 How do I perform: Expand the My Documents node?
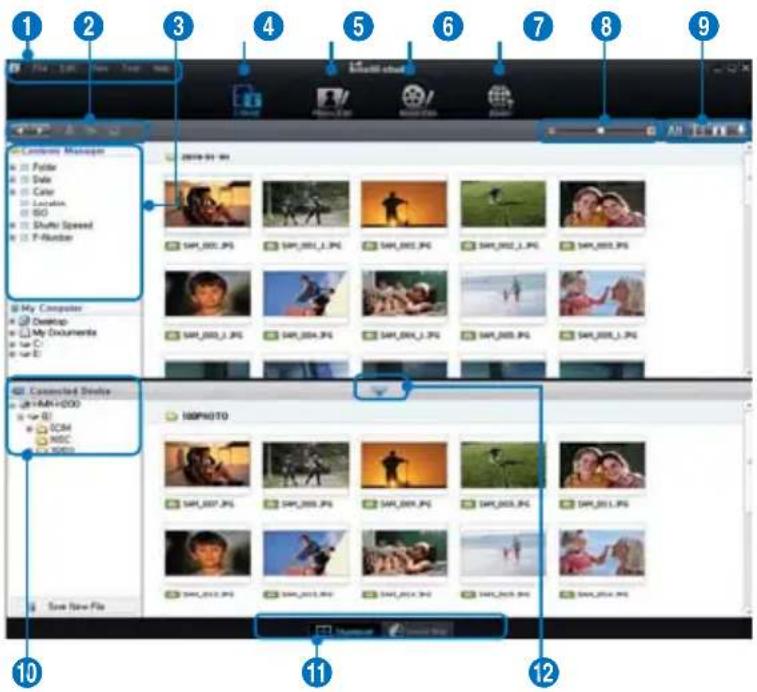(x=12, y=333)
